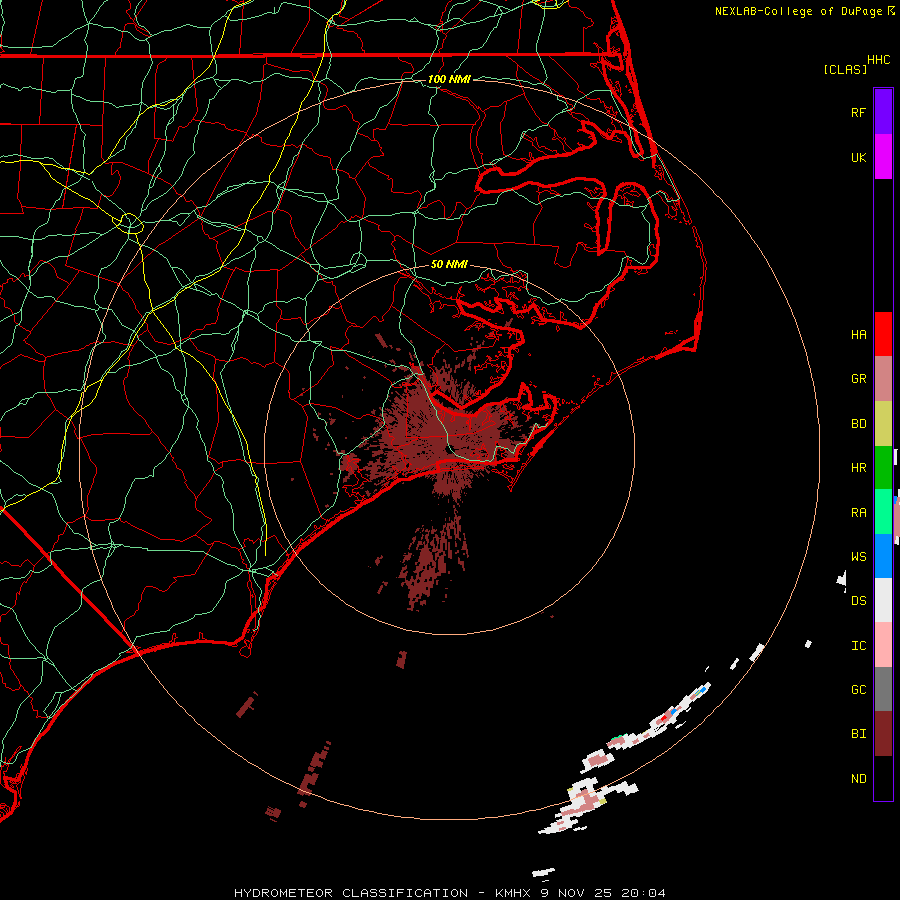Click the ND black legend swatch
This screenshot has width=900, height=900.
(883, 778)
